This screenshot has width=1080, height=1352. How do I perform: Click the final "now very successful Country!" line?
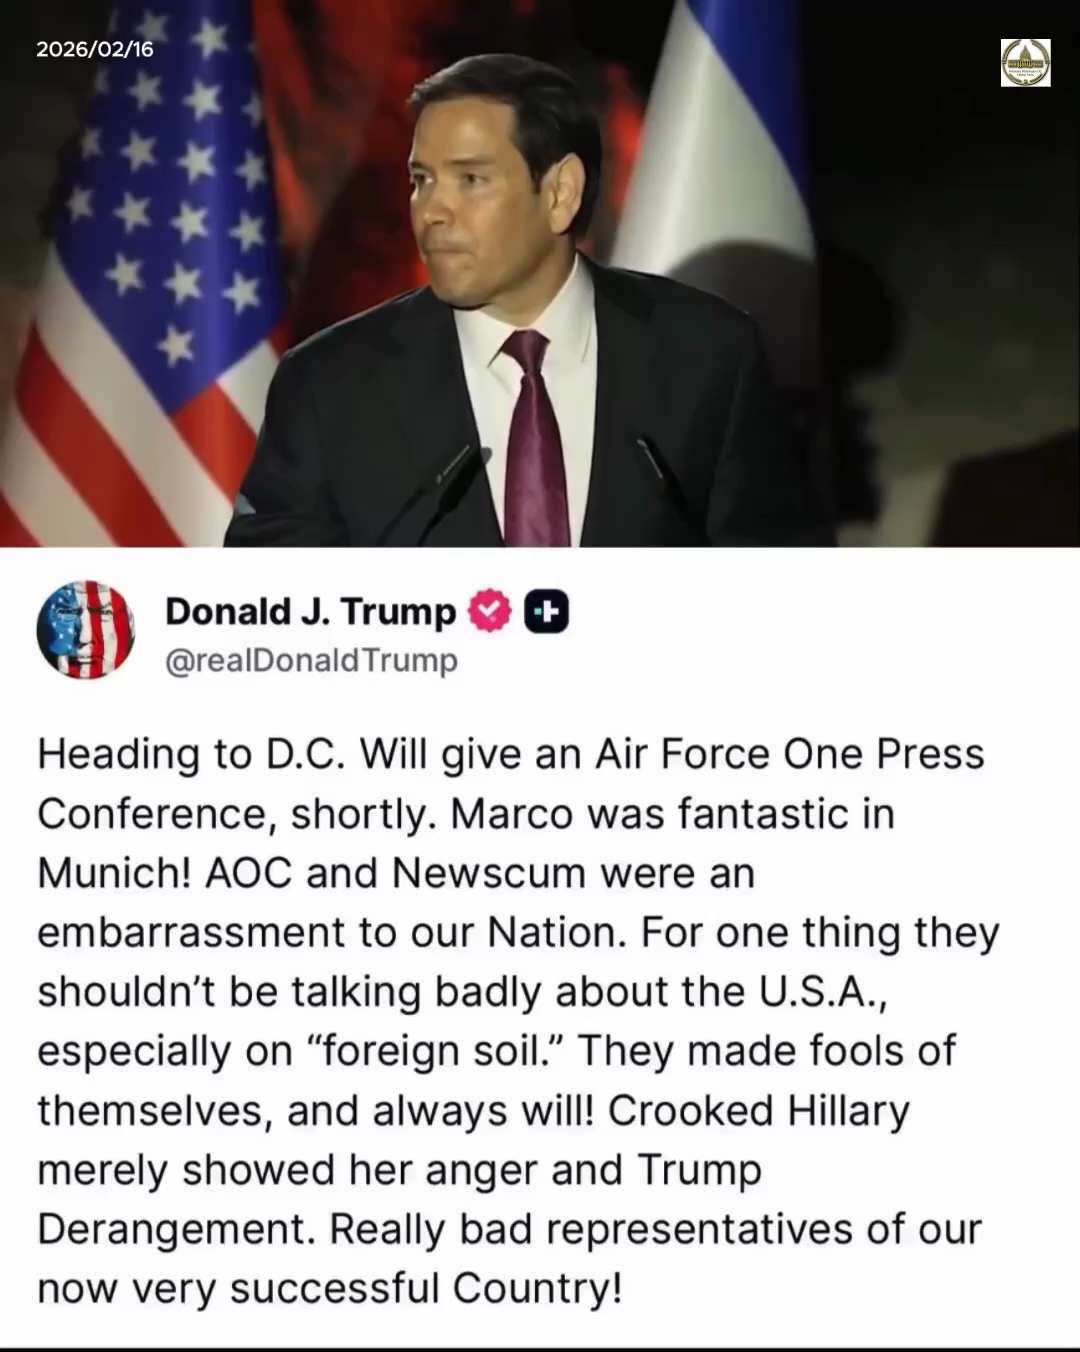coord(330,1289)
